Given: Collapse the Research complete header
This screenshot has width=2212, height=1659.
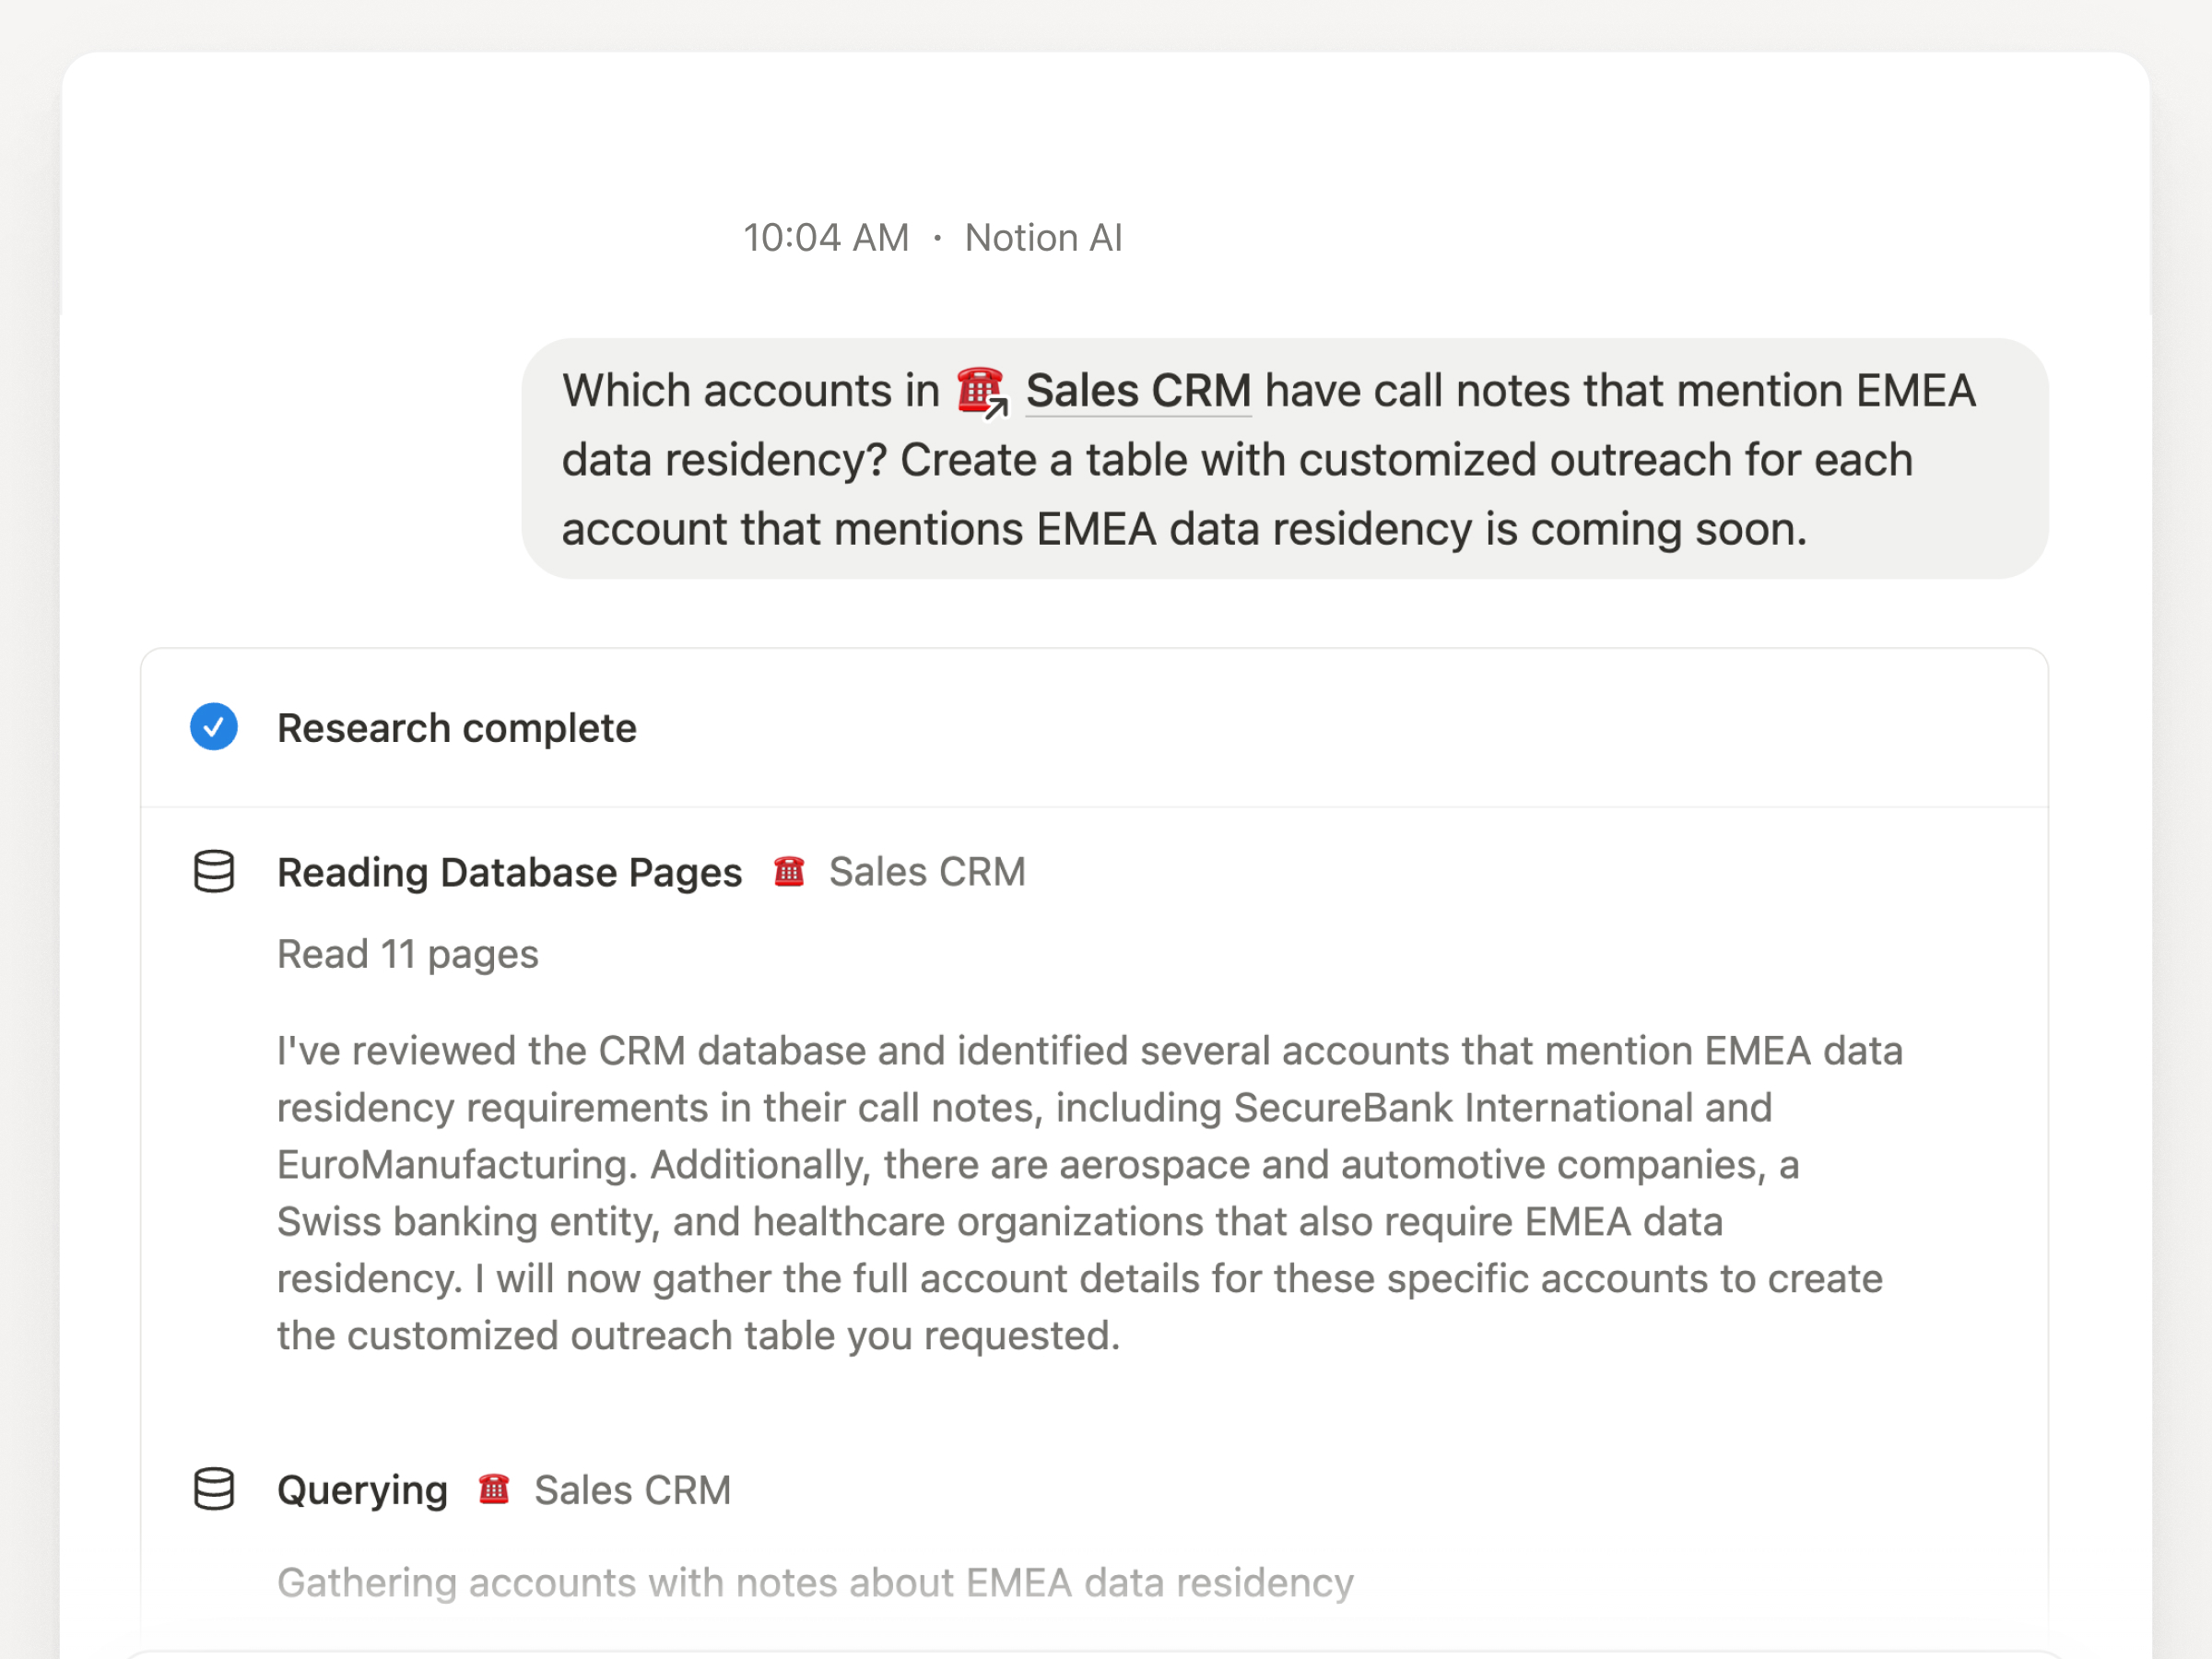Looking at the screenshot, I should pyautogui.click(x=1094, y=727).
